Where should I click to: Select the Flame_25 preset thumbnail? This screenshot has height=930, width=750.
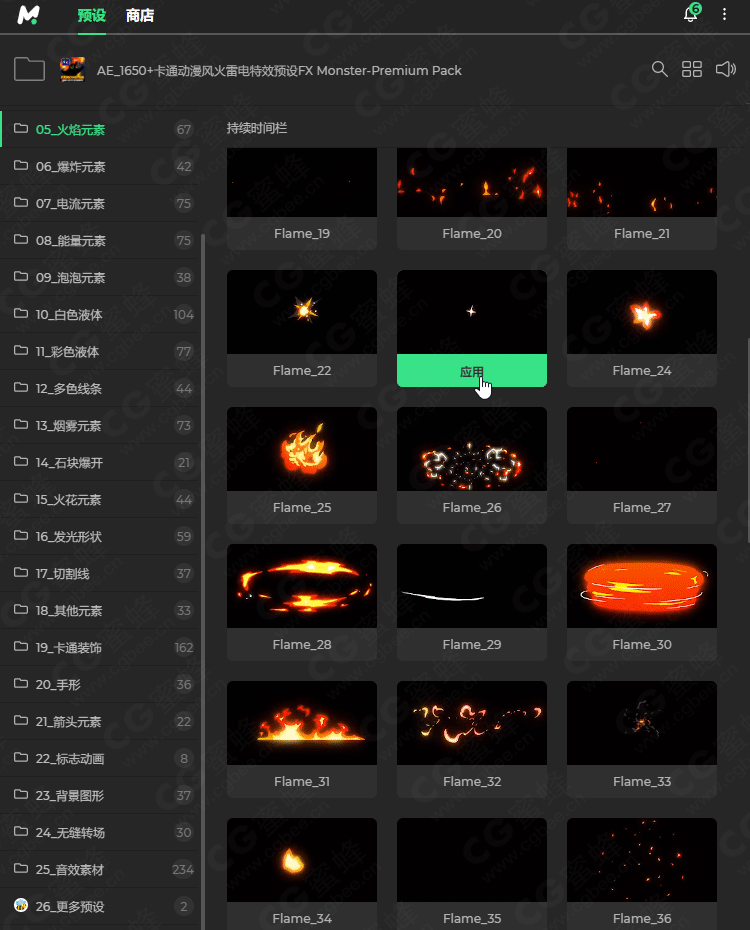(302, 449)
